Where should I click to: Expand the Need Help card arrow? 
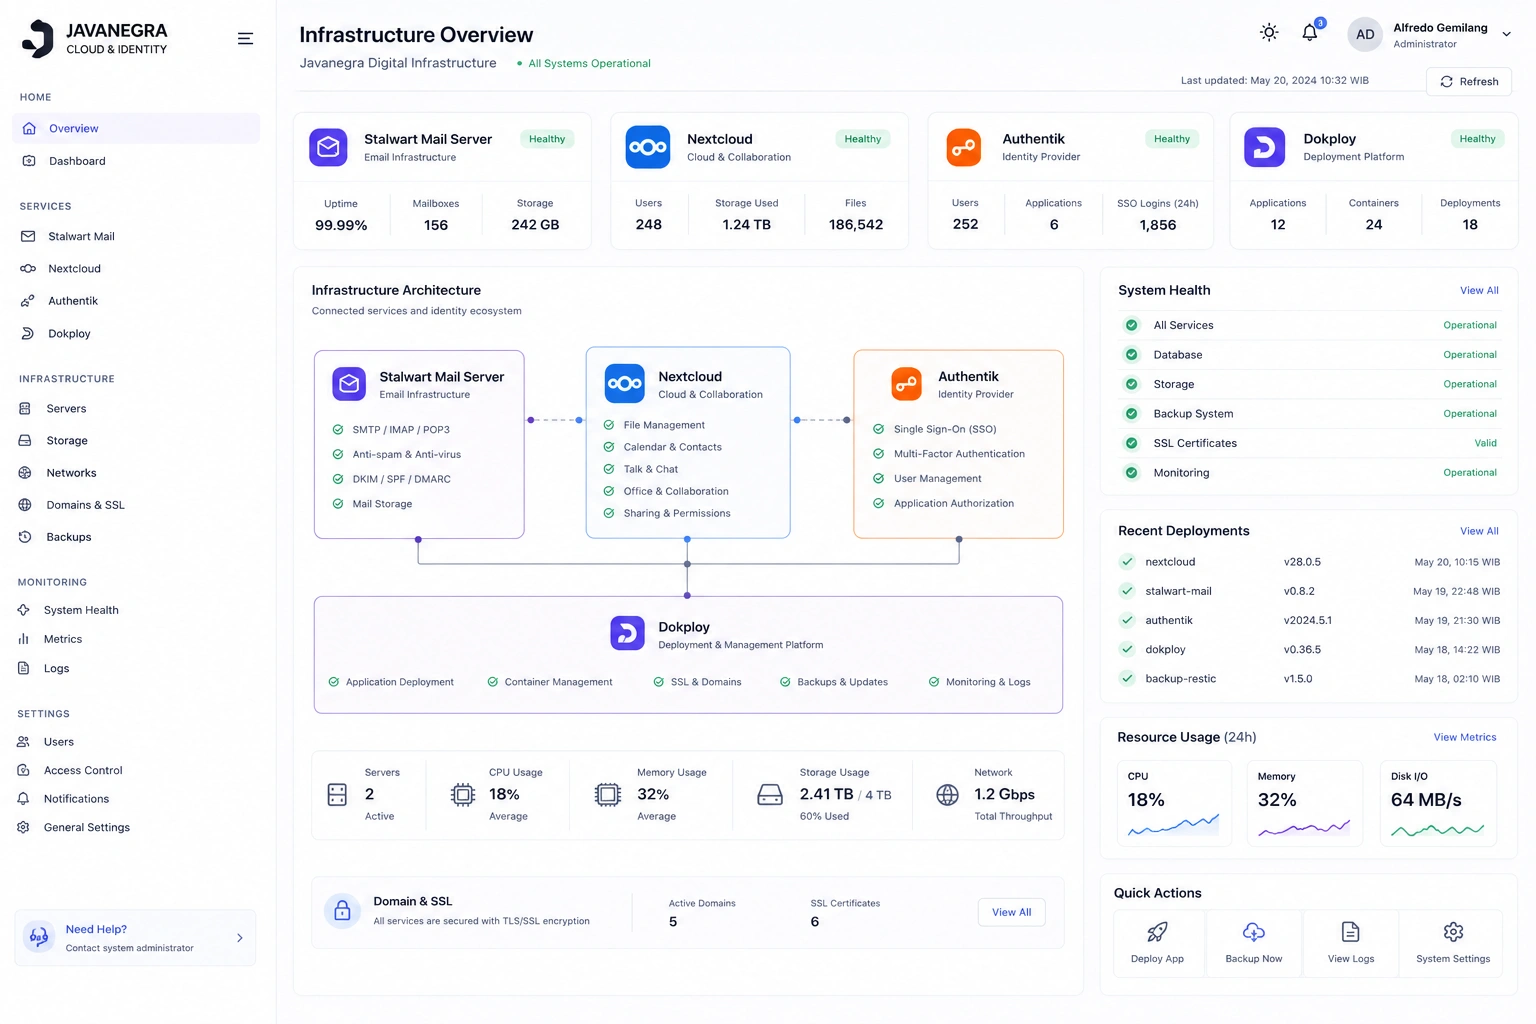click(240, 938)
